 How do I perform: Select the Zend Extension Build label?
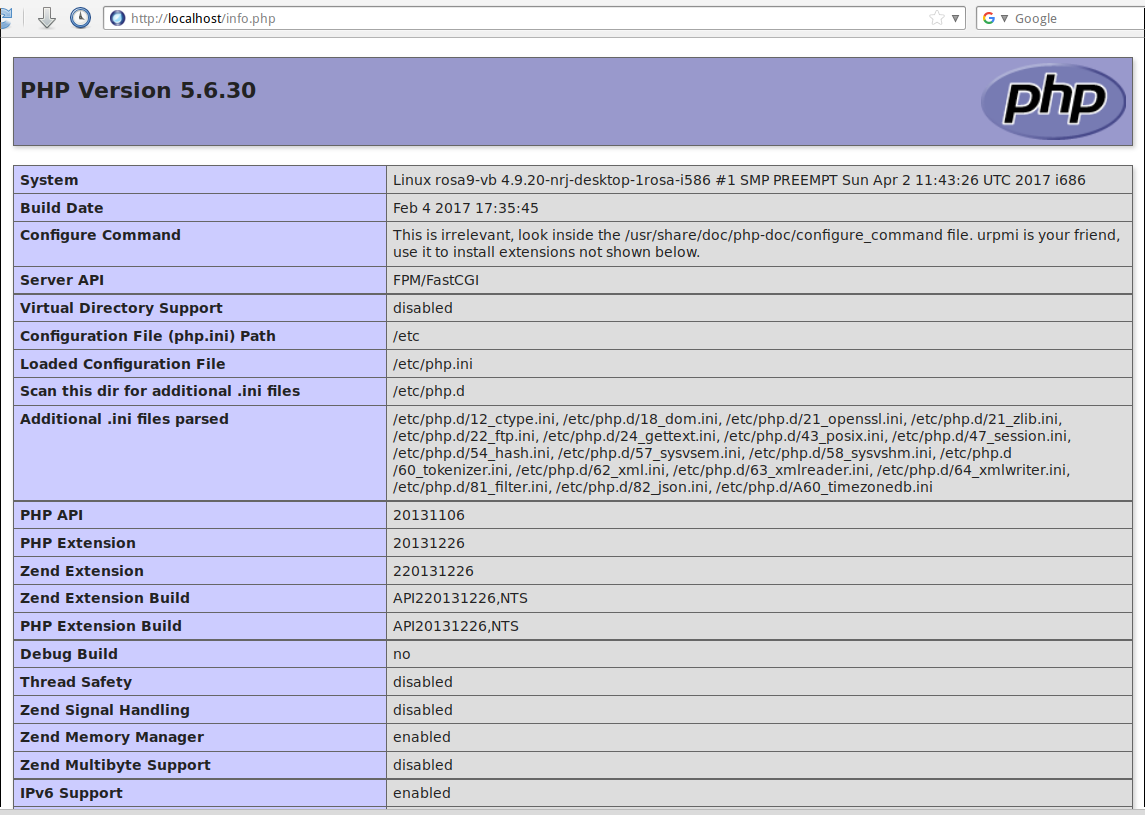pos(104,598)
